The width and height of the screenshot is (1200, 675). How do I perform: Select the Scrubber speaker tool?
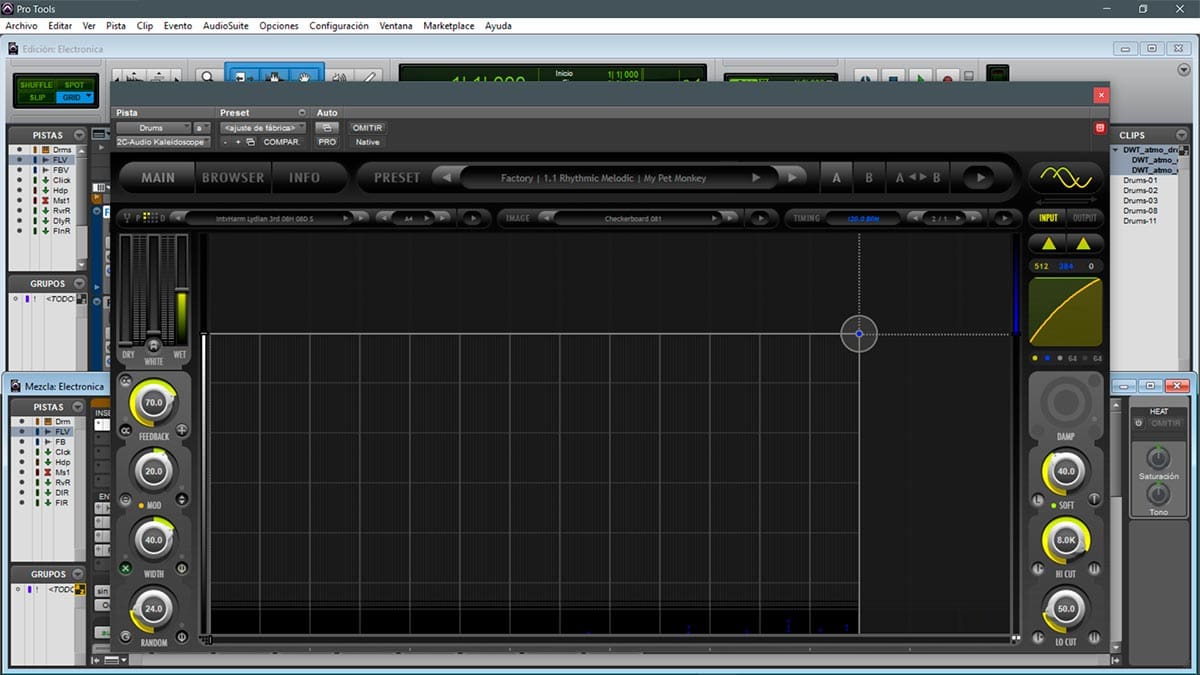coord(339,76)
